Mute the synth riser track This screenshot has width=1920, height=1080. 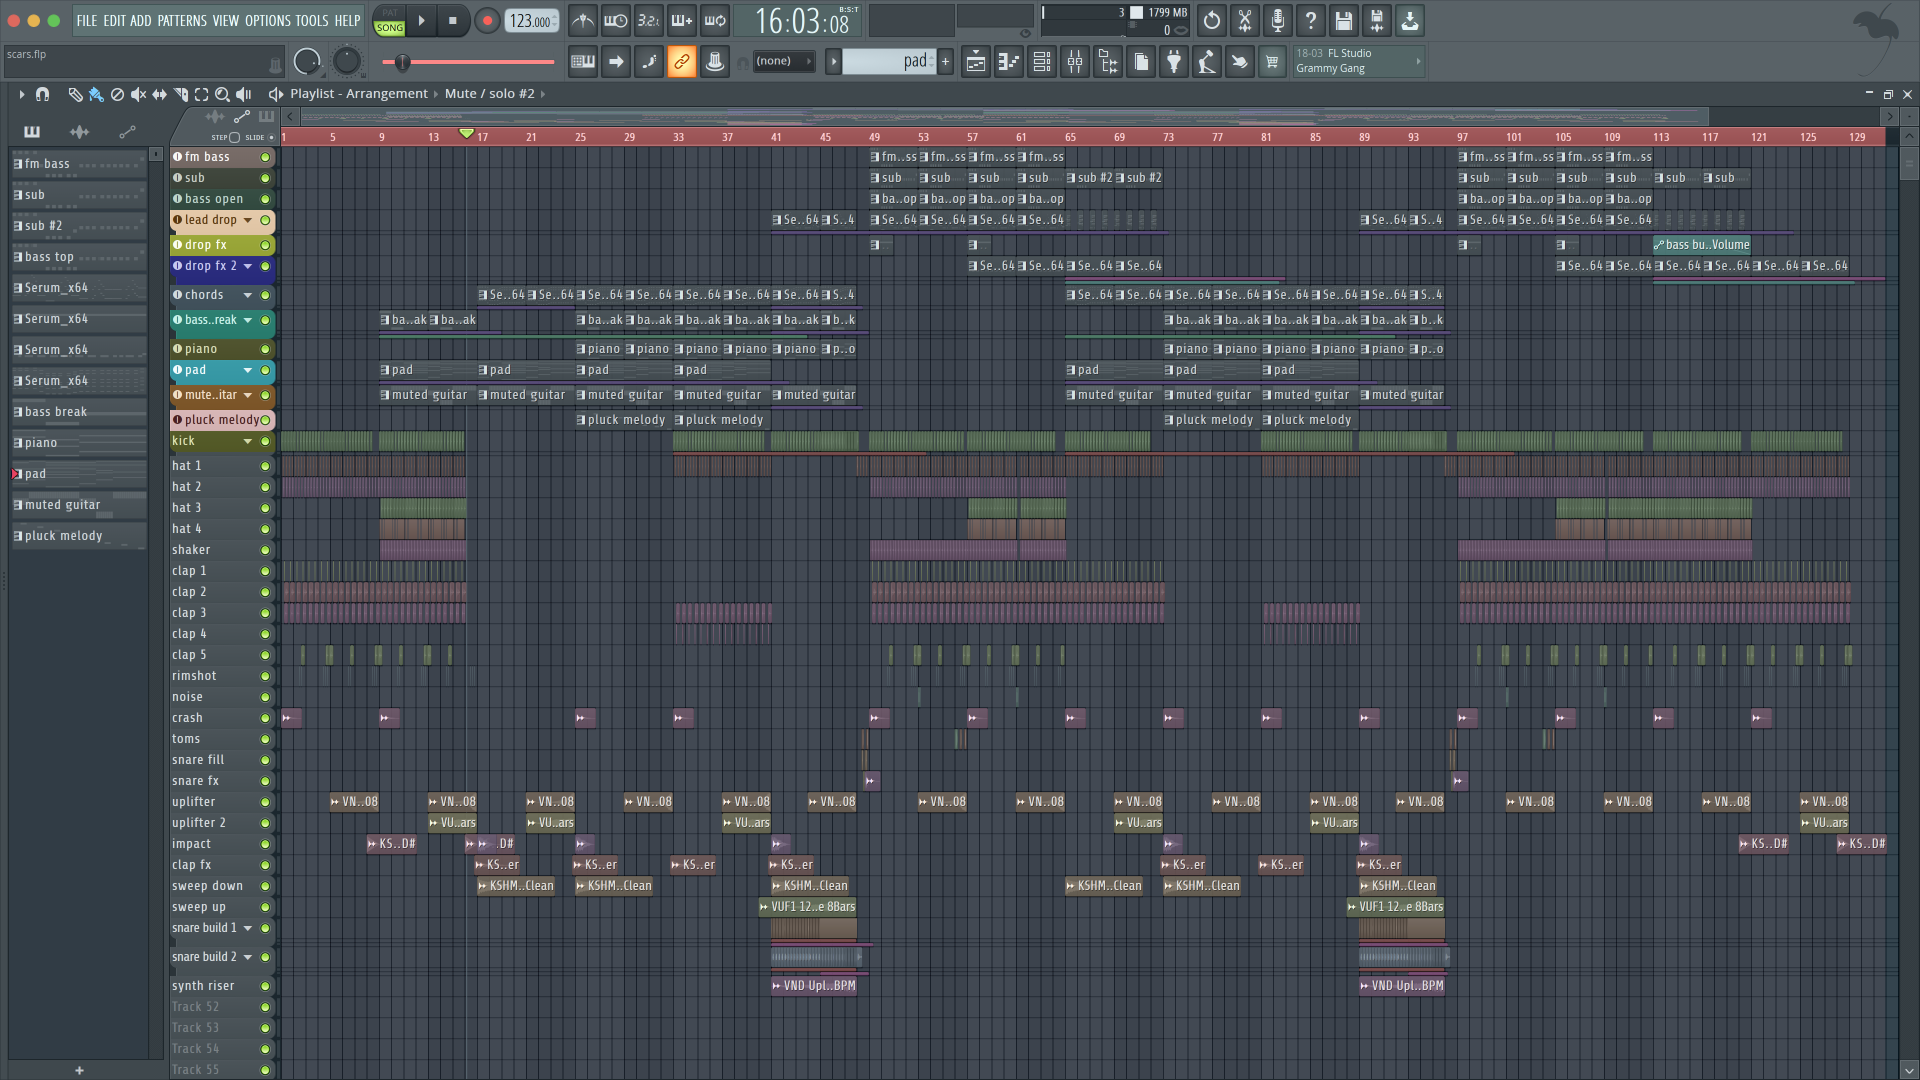[265, 986]
